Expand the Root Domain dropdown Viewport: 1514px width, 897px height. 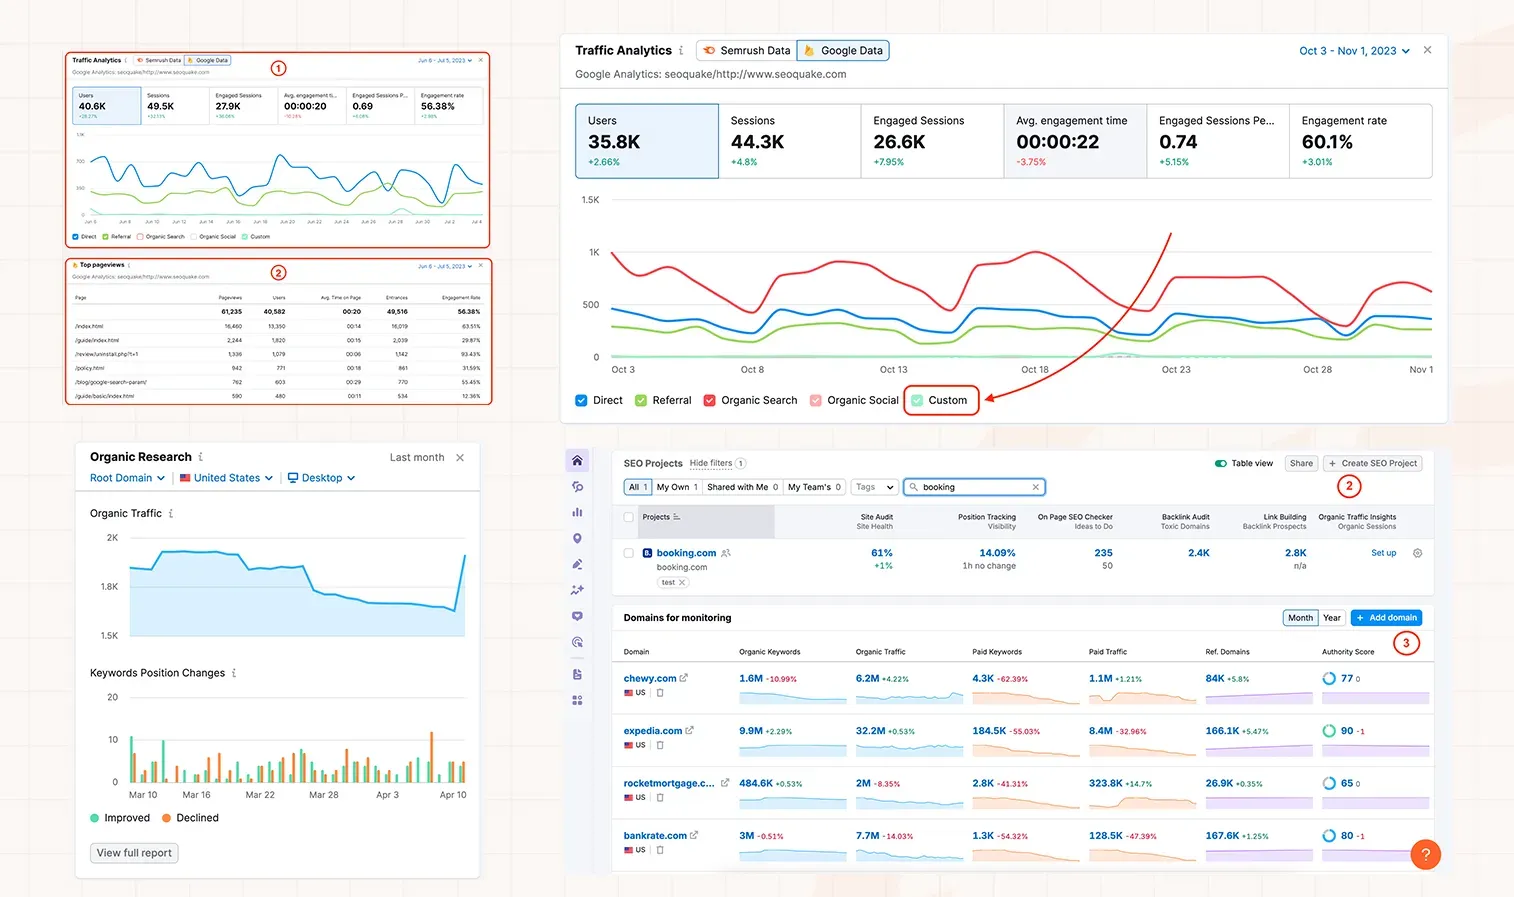coord(126,477)
